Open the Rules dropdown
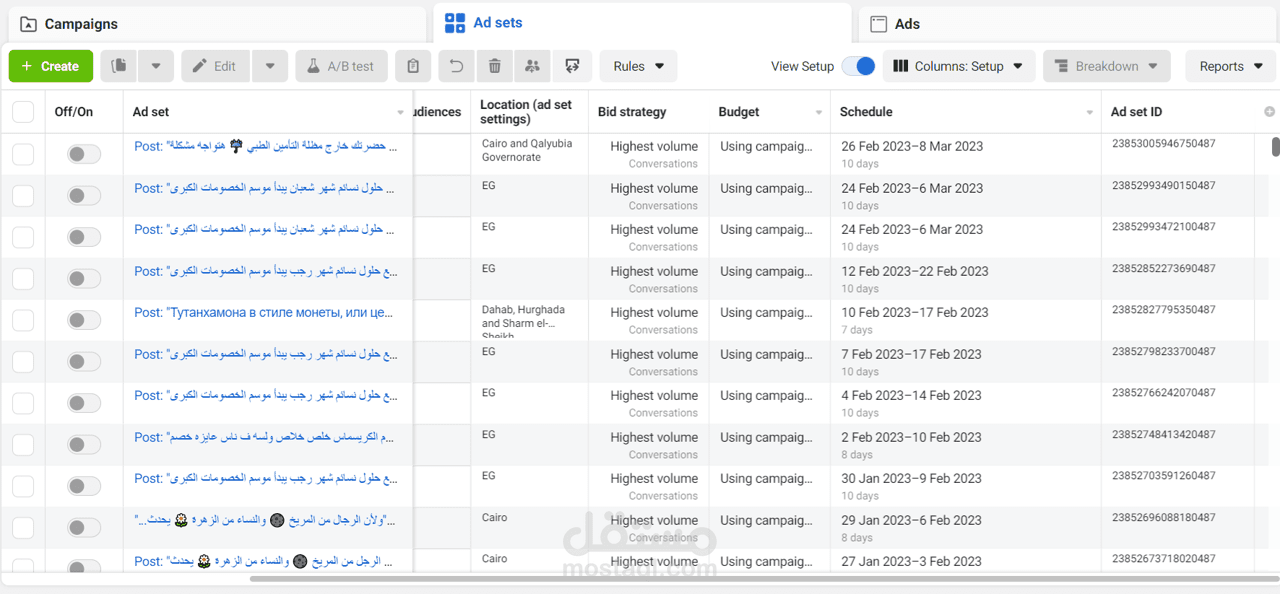The height and width of the screenshot is (594, 1280). pyautogui.click(x=638, y=66)
